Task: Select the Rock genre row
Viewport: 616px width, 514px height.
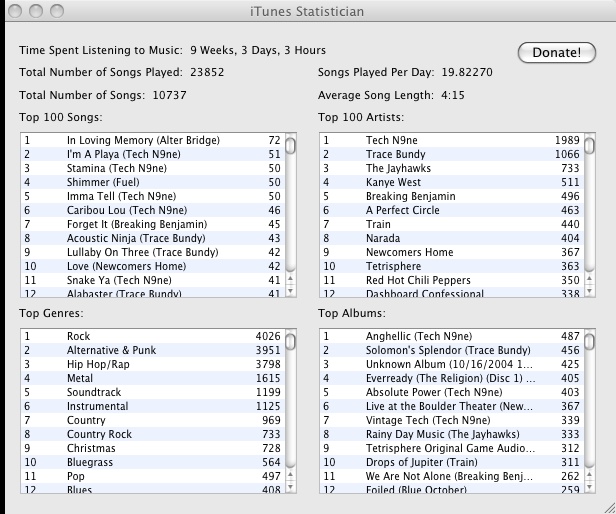Action: 153,336
